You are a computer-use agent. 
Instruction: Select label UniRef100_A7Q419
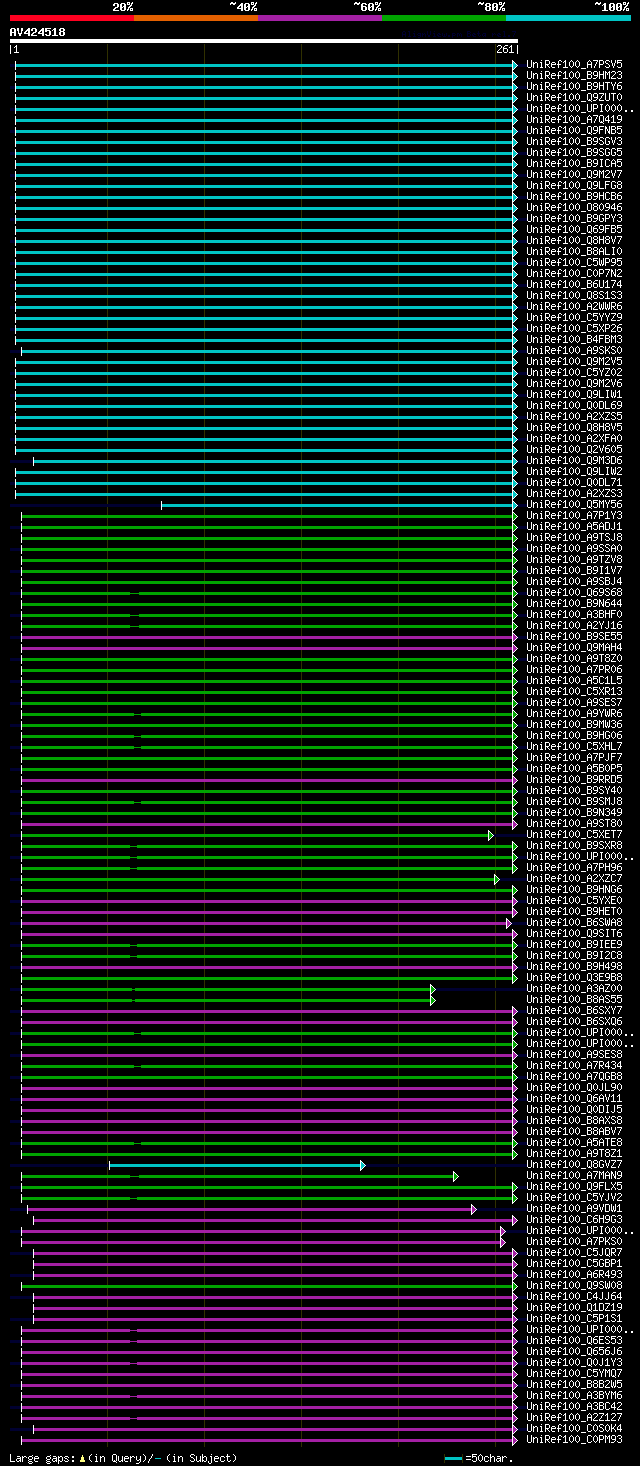[x=574, y=119]
